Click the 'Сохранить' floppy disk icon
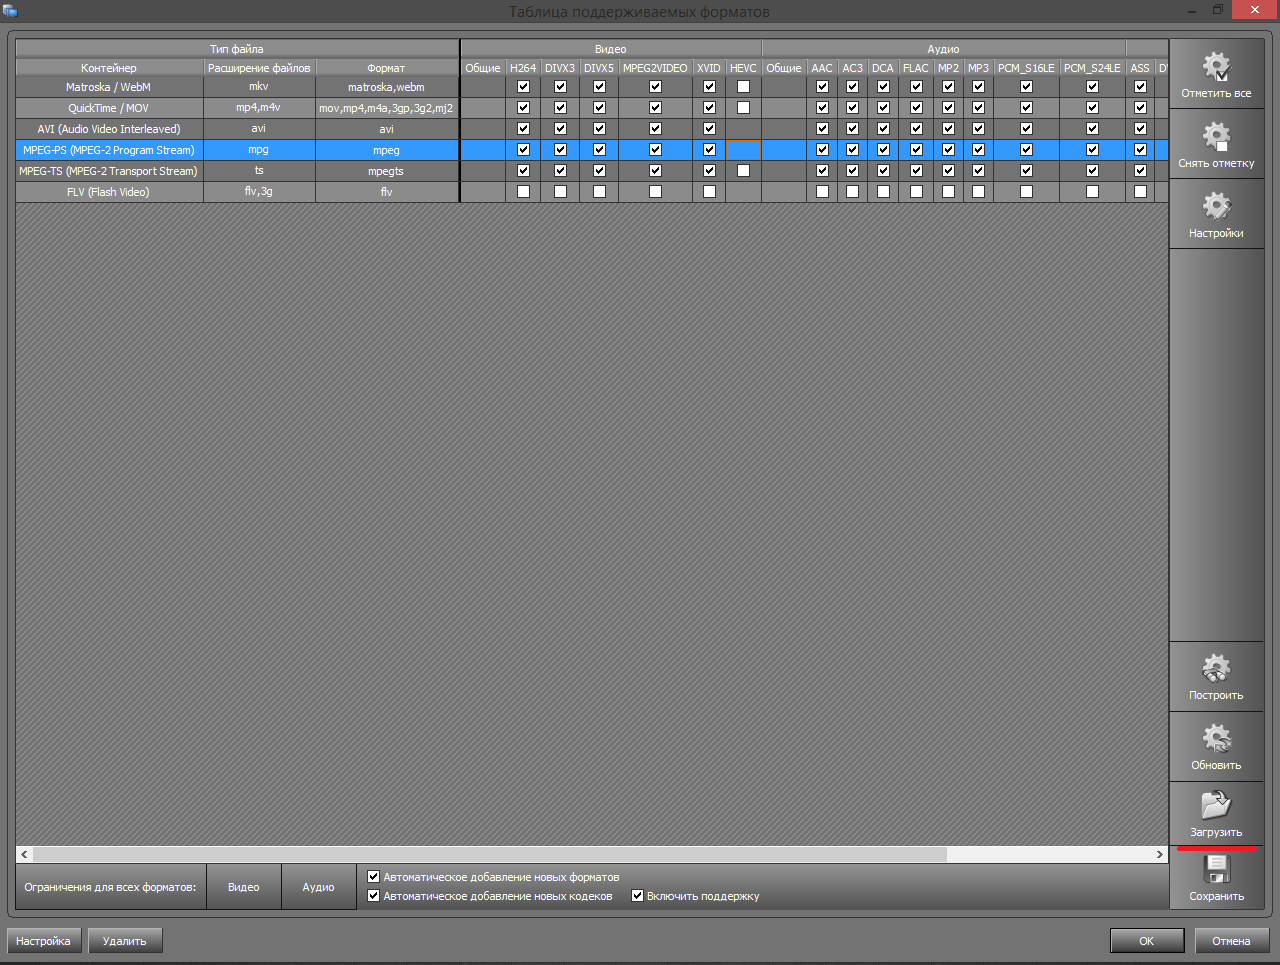This screenshot has width=1280, height=965. 1216,870
